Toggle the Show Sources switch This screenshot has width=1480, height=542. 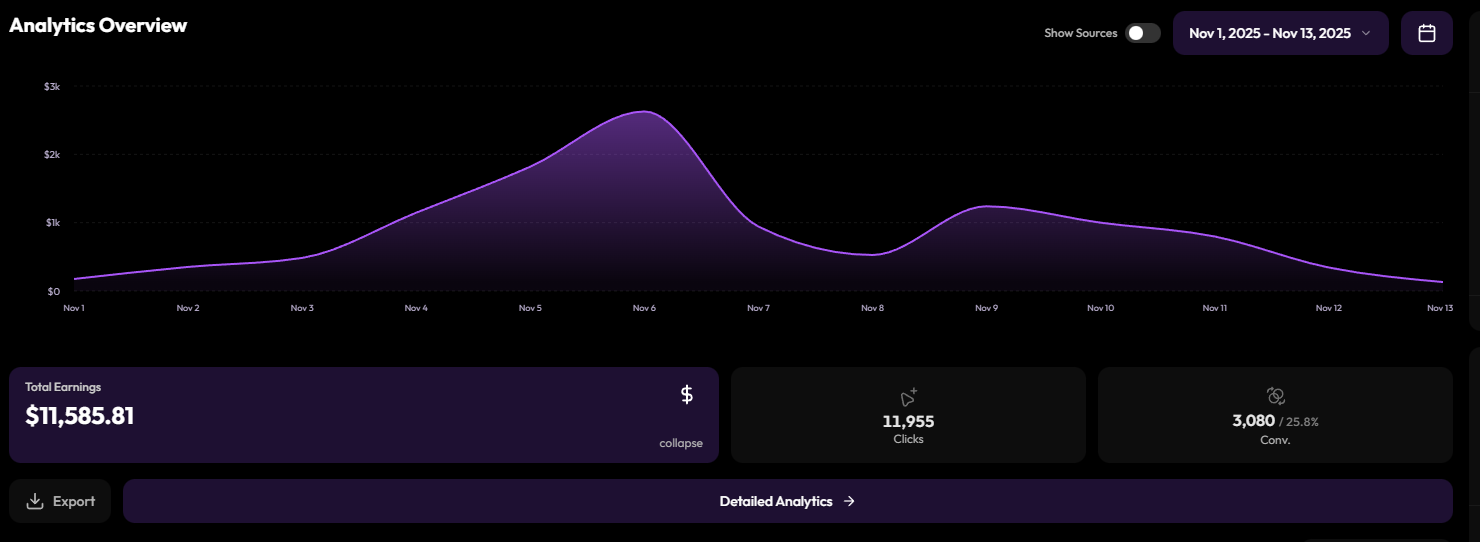[1143, 33]
